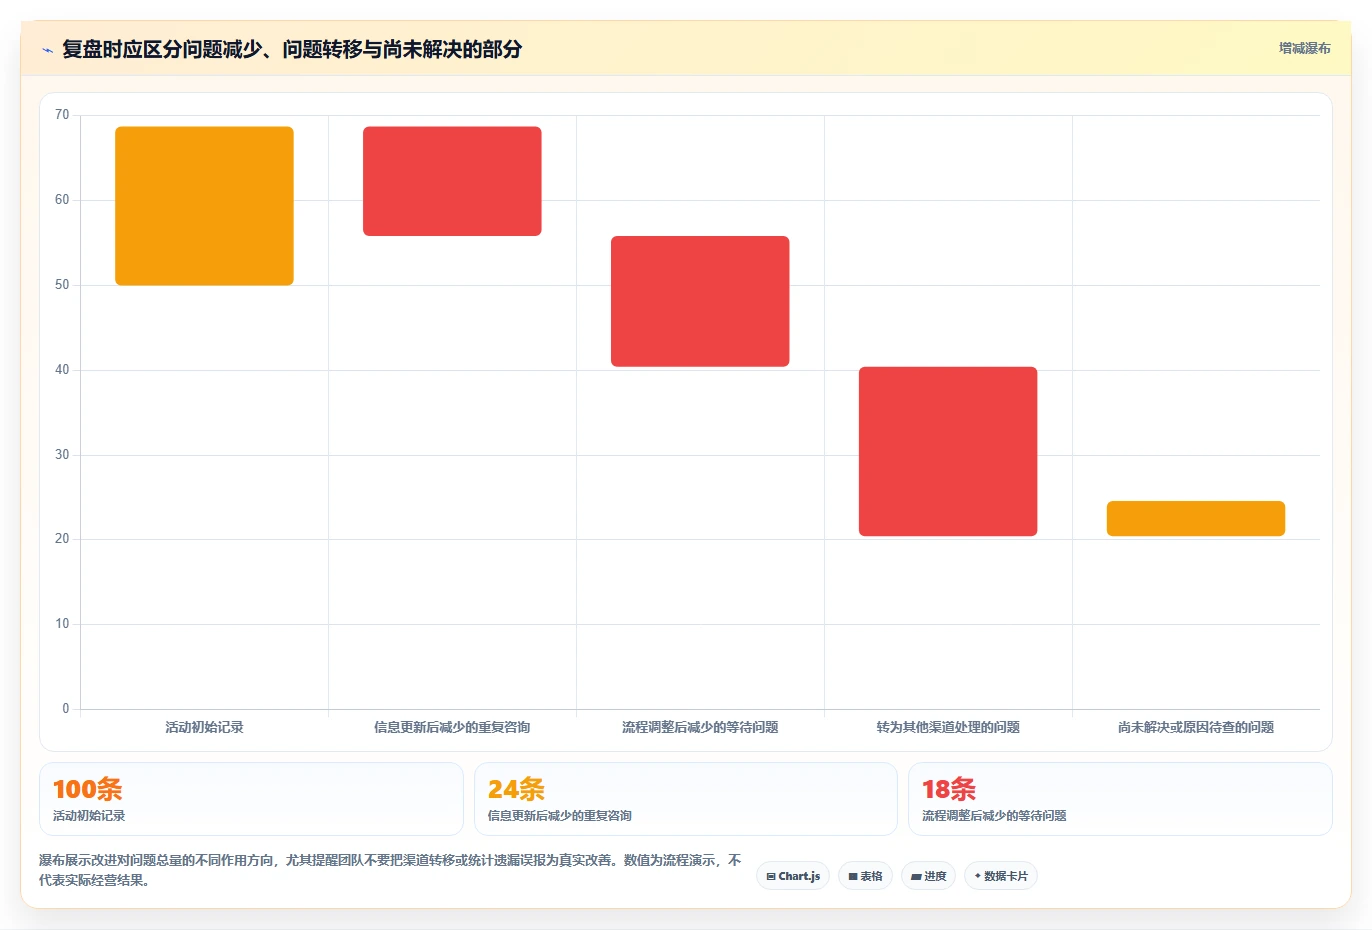Click the 信息更新后减少的重复咨询 x-axis label
This screenshot has width=1372, height=930.
tap(452, 727)
